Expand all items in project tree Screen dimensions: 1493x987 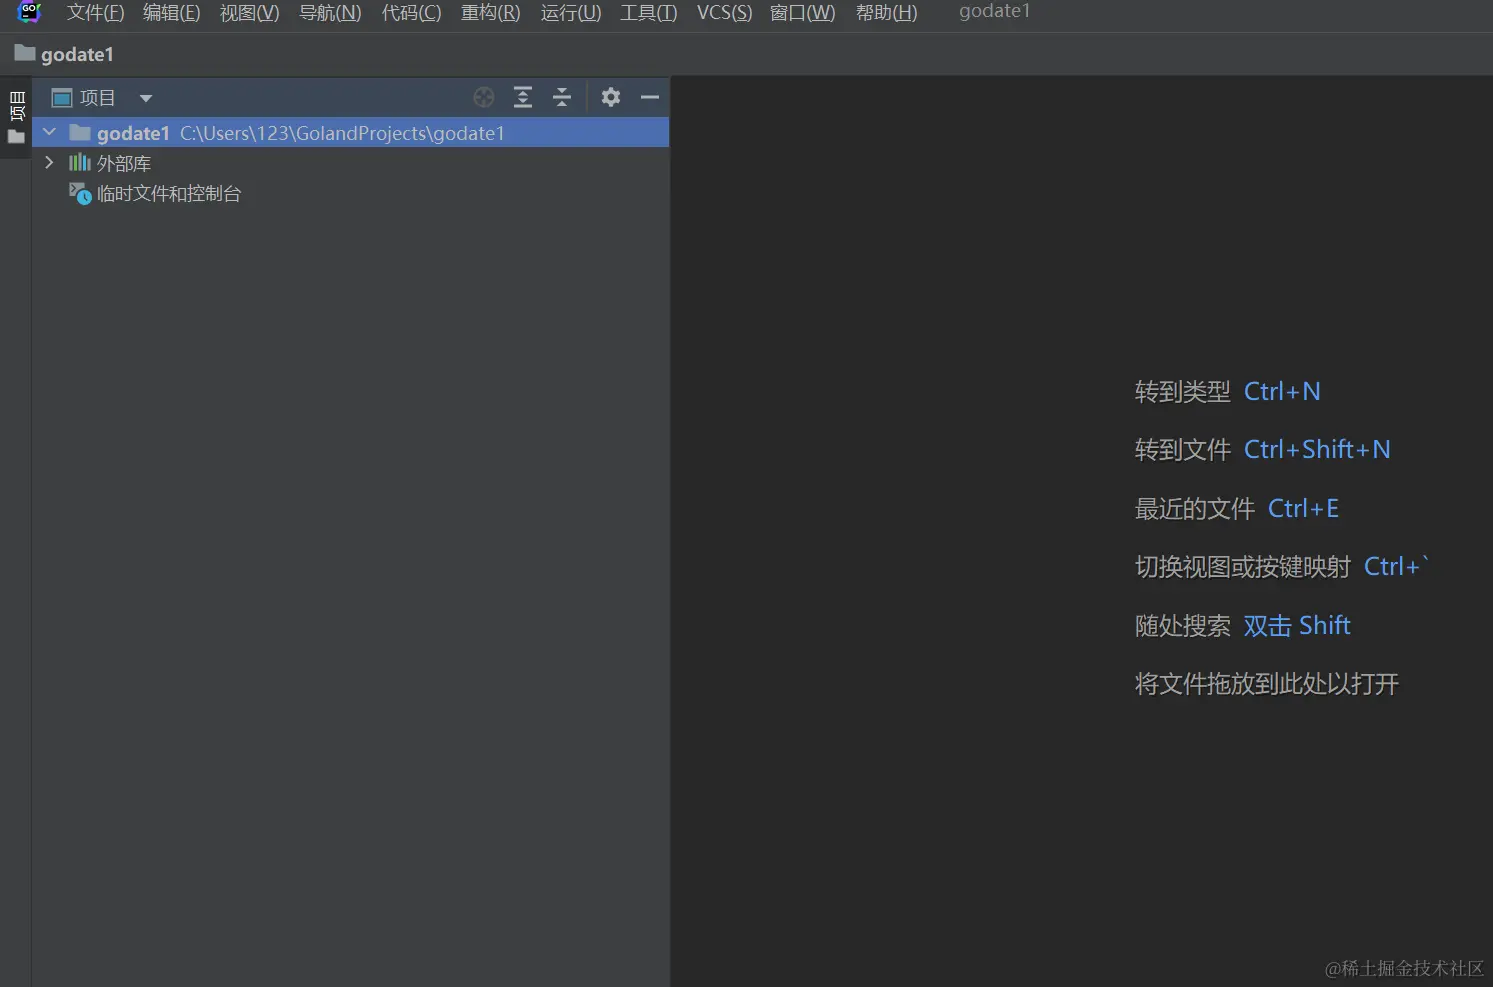(x=523, y=97)
